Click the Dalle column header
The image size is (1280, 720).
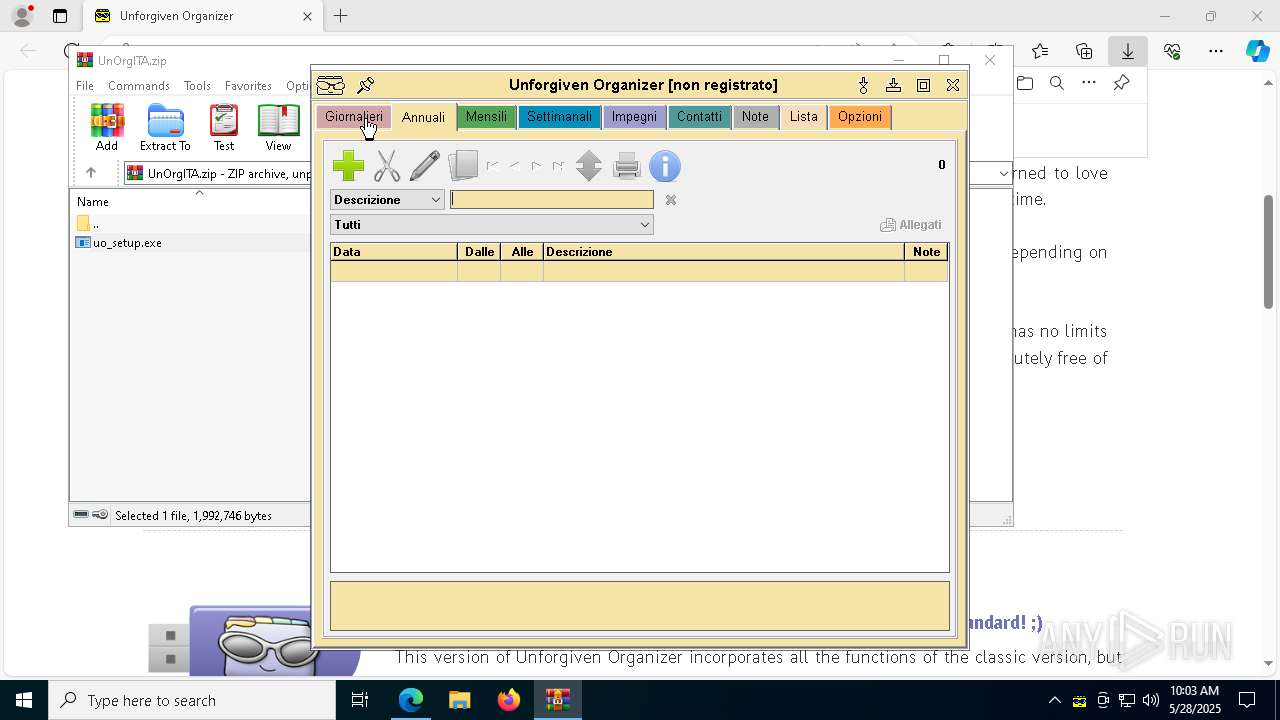tap(479, 252)
